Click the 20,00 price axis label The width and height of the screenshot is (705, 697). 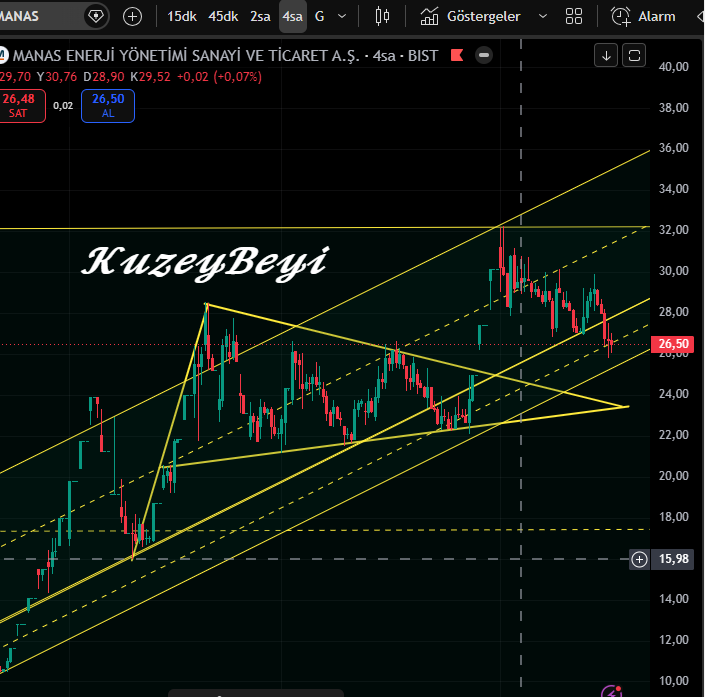point(673,476)
